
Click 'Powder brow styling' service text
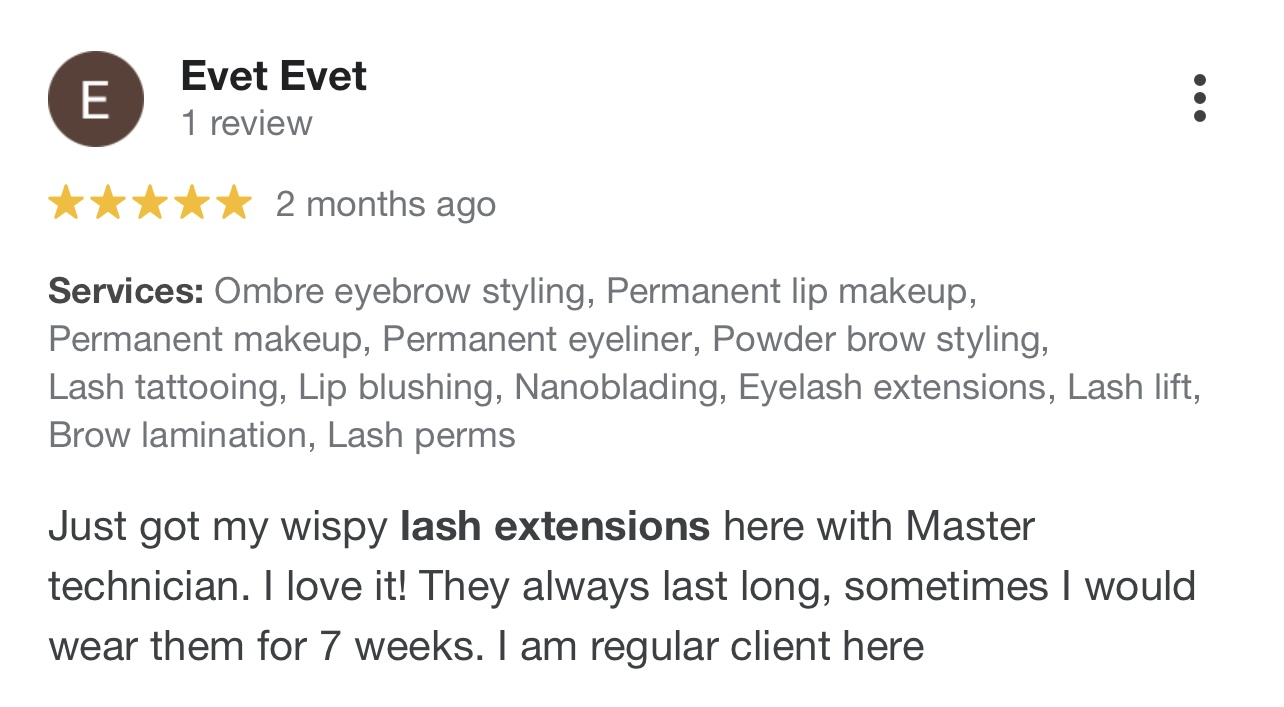(x=877, y=340)
